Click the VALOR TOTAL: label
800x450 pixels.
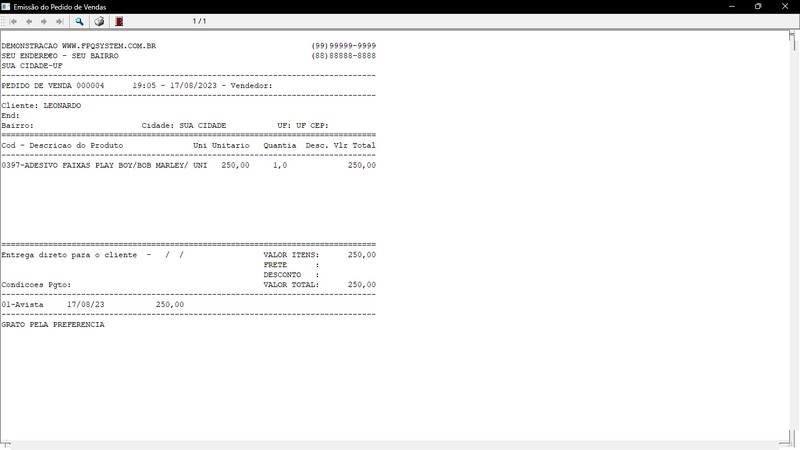(x=291, y=285)
